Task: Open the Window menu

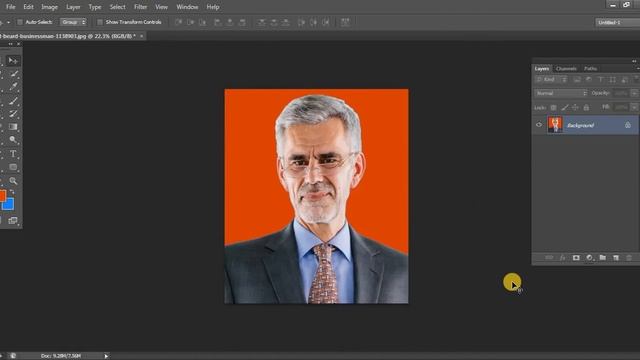Action: (x=187, y=7)
